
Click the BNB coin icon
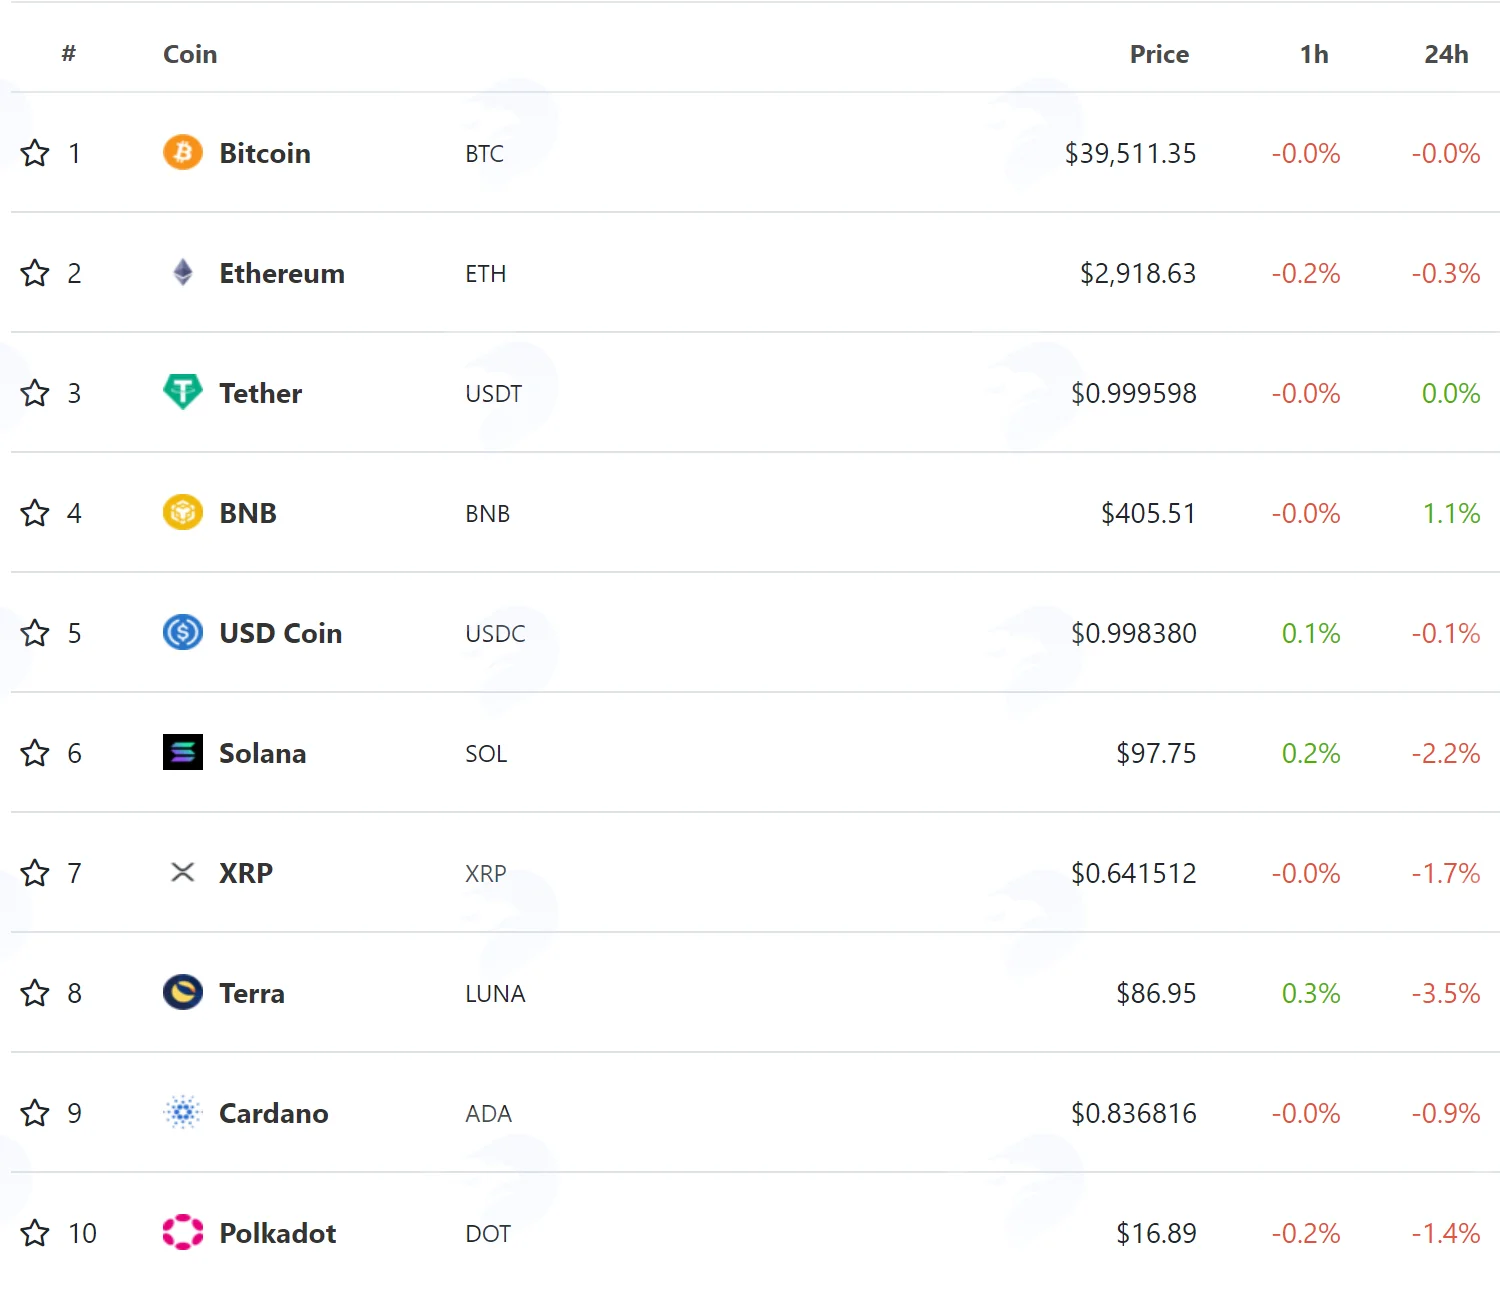click(183, 512)
